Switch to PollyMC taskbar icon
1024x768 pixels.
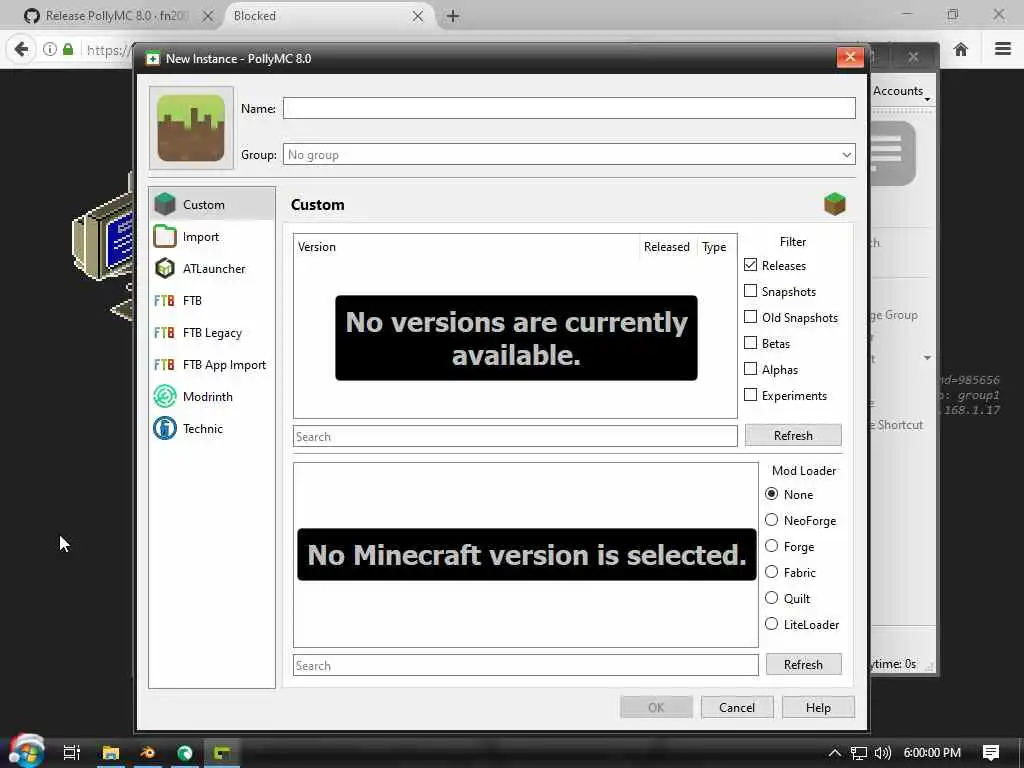click(222, 752)
